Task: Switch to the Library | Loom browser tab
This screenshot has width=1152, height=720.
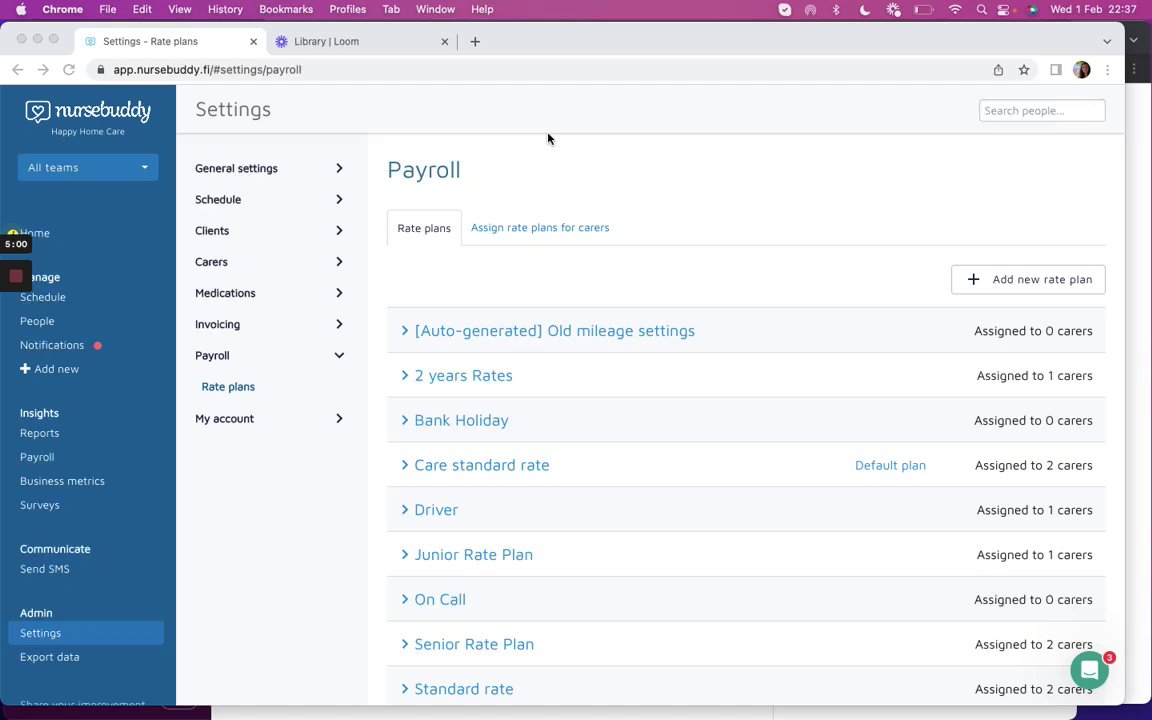Action: point(361,42)
